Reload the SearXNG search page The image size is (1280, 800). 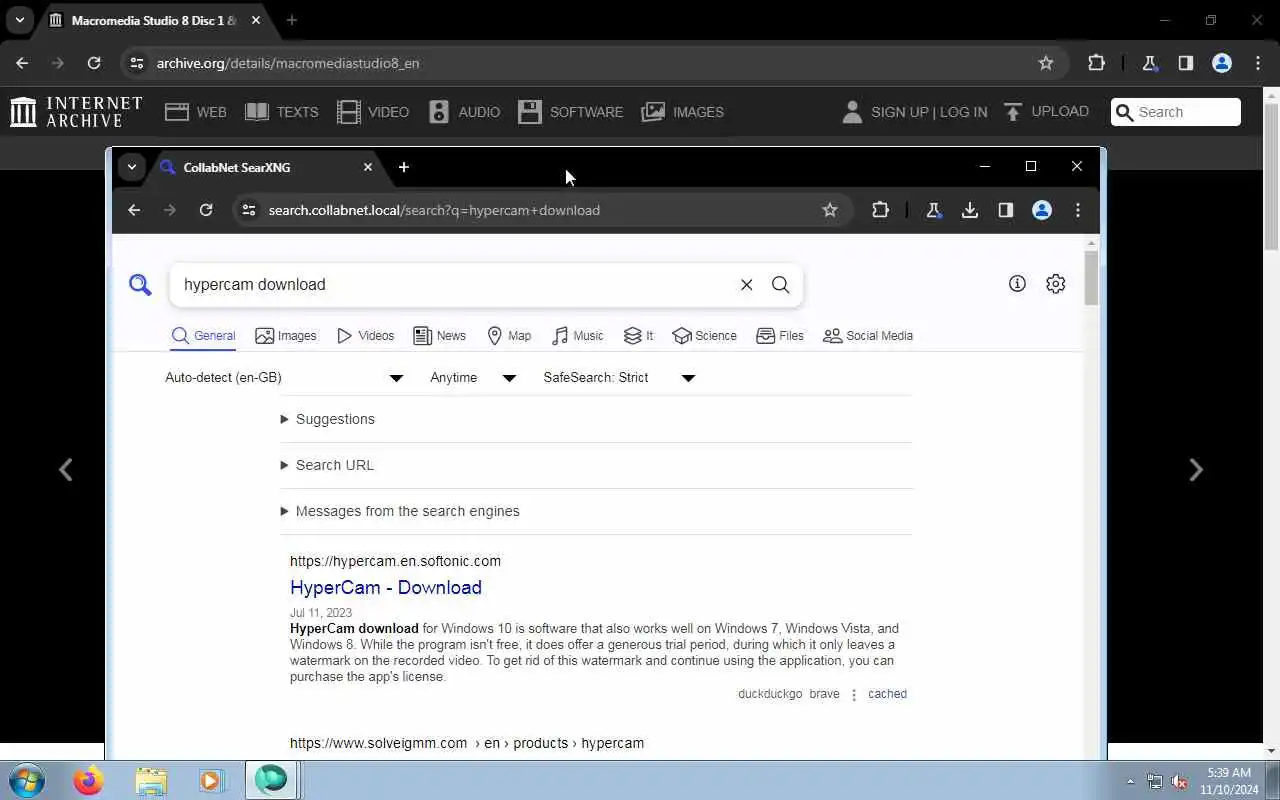pyautogui.click(x=206, y=210)
